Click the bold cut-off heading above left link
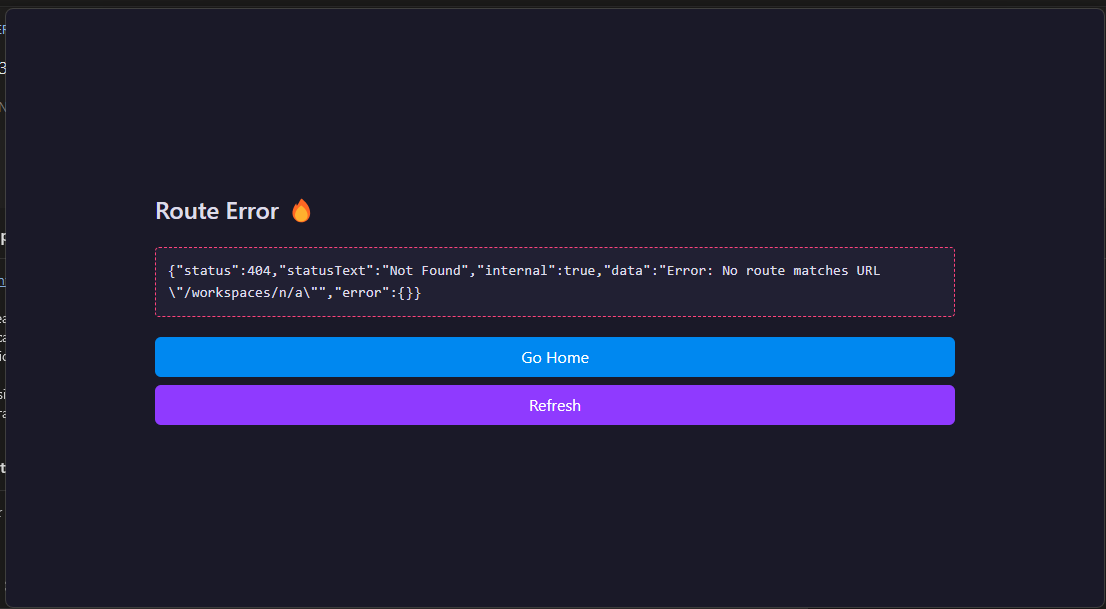1106x609 pixels. coord(3,239)
